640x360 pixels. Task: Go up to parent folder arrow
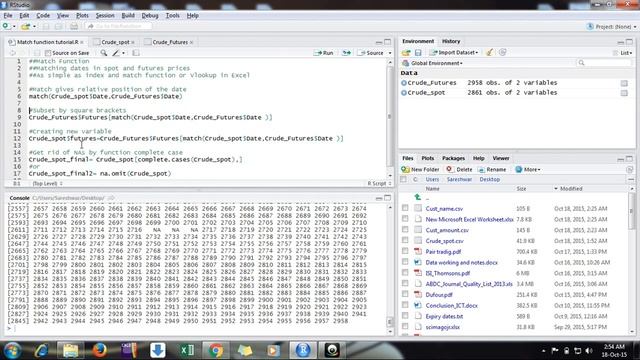pos(418,197)
